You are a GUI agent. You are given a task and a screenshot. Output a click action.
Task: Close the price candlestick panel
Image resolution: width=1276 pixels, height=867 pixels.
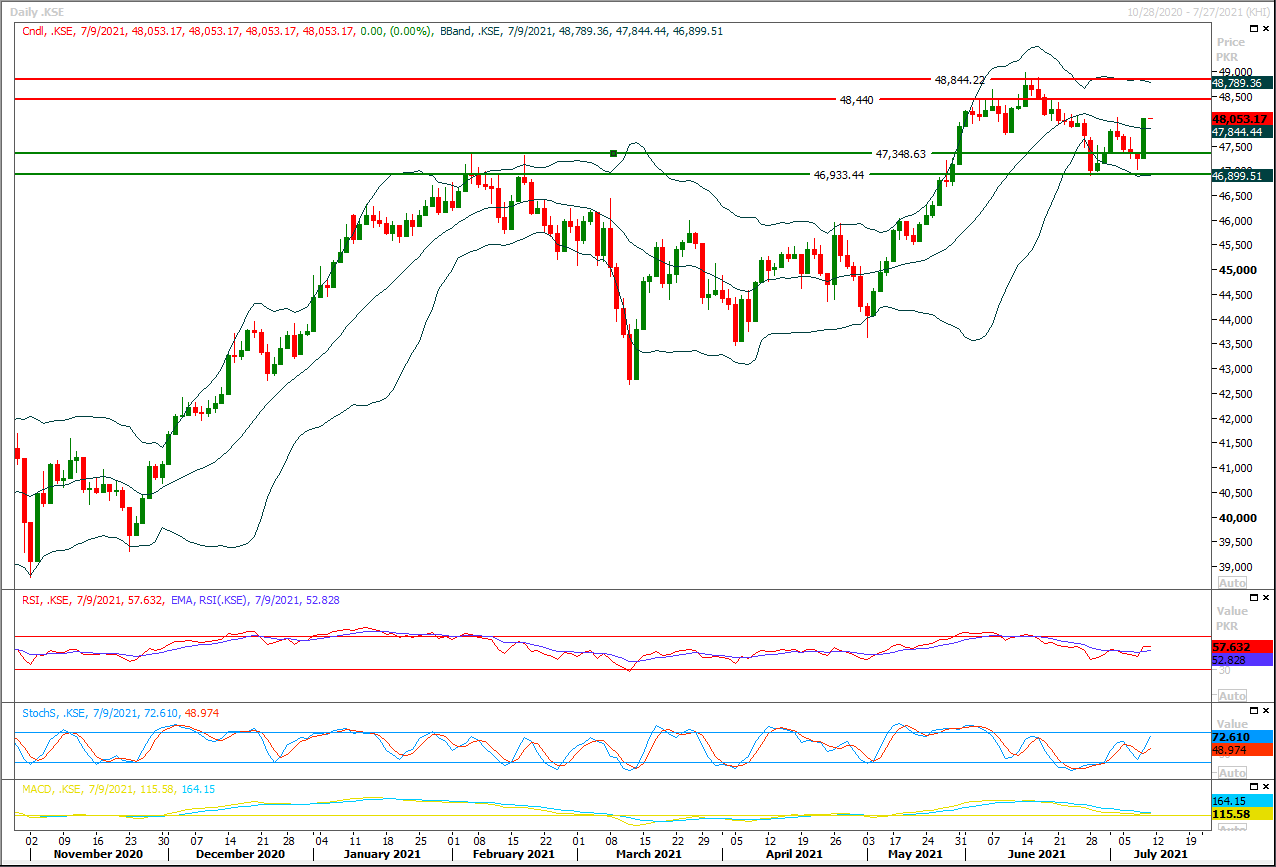coord(1266,28)
